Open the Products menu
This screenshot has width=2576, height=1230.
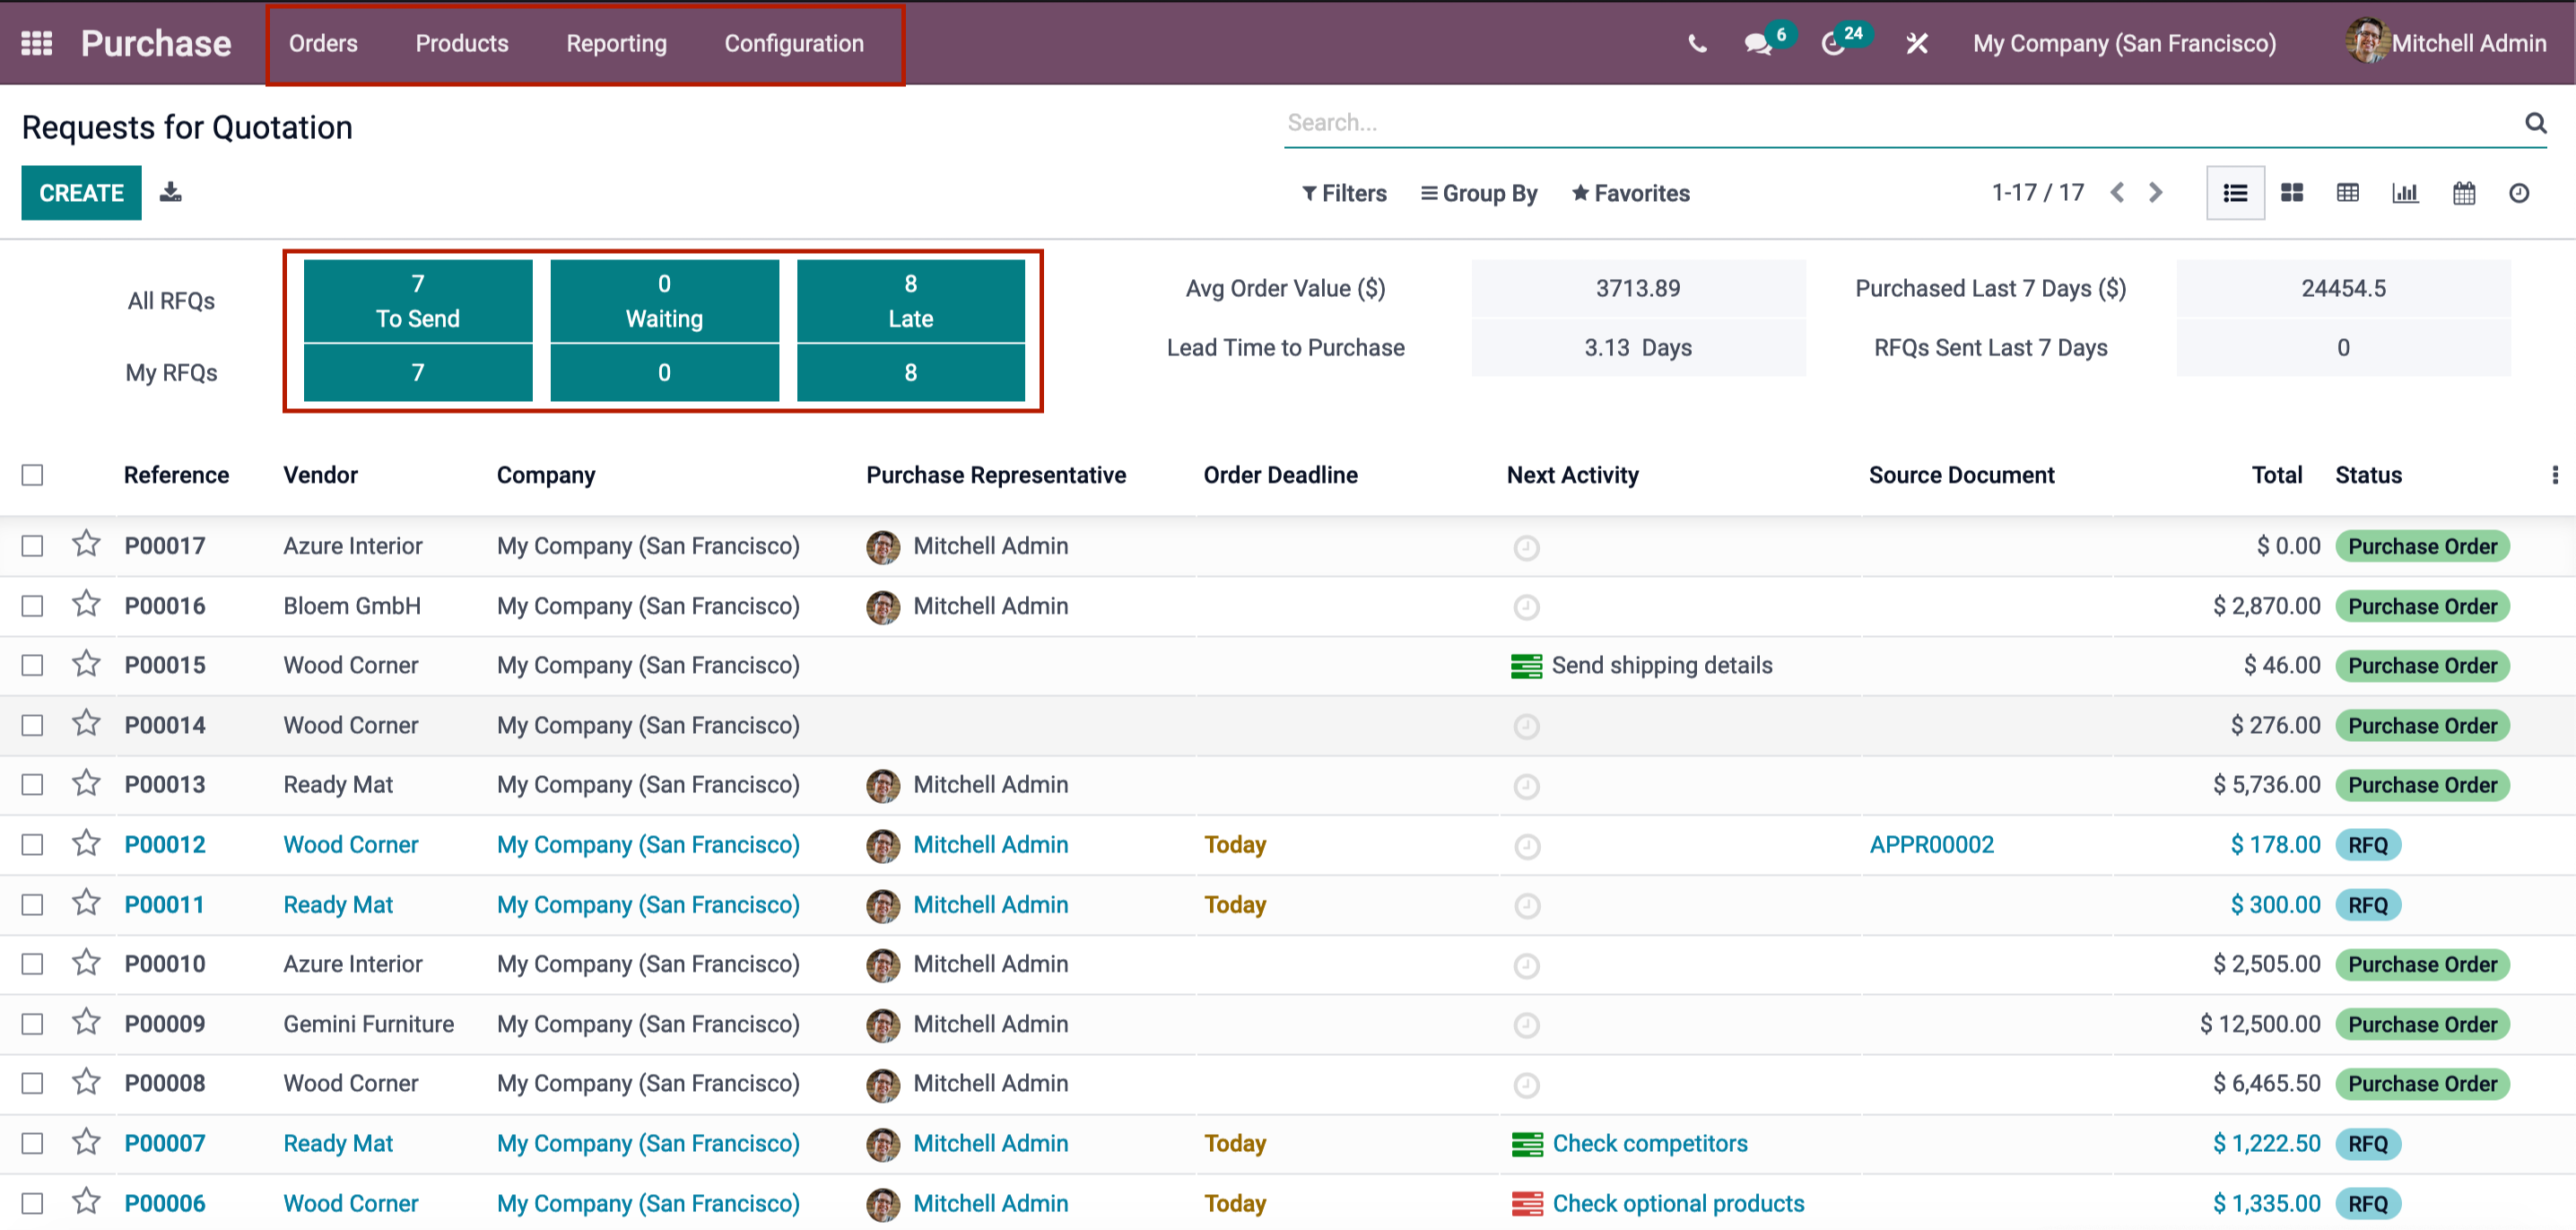462,43
